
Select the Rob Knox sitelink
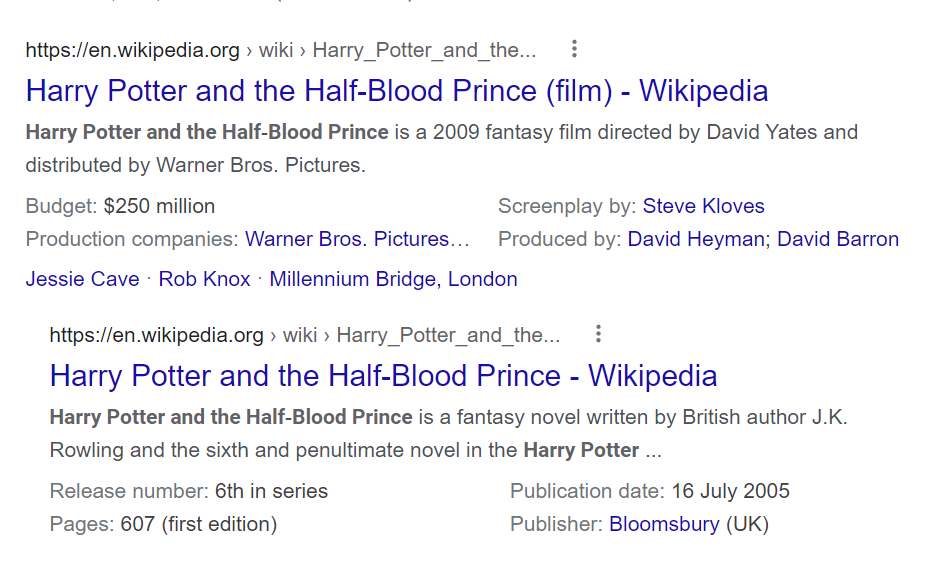(204, 279)
